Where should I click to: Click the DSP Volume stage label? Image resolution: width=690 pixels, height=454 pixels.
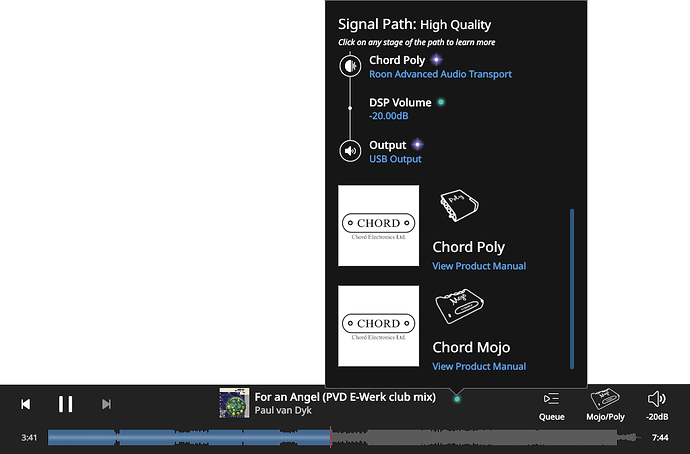pos(400,103)
